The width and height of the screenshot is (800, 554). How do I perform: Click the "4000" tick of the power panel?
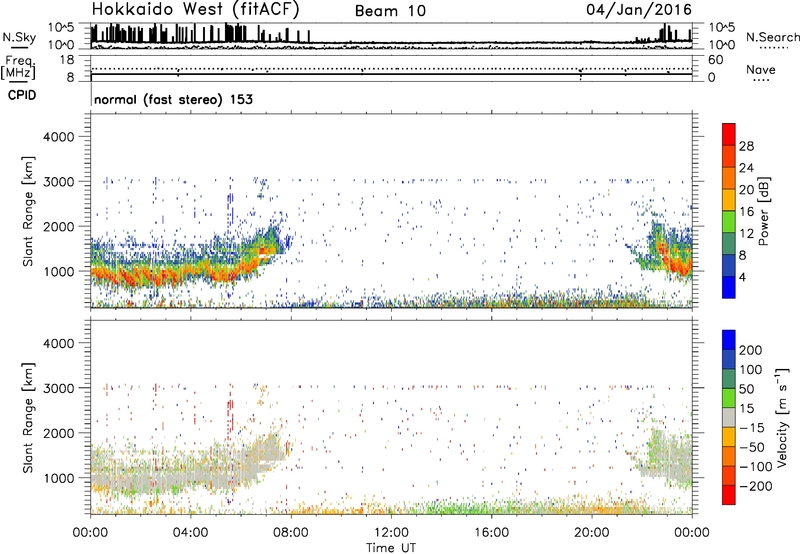pos(58,137)
